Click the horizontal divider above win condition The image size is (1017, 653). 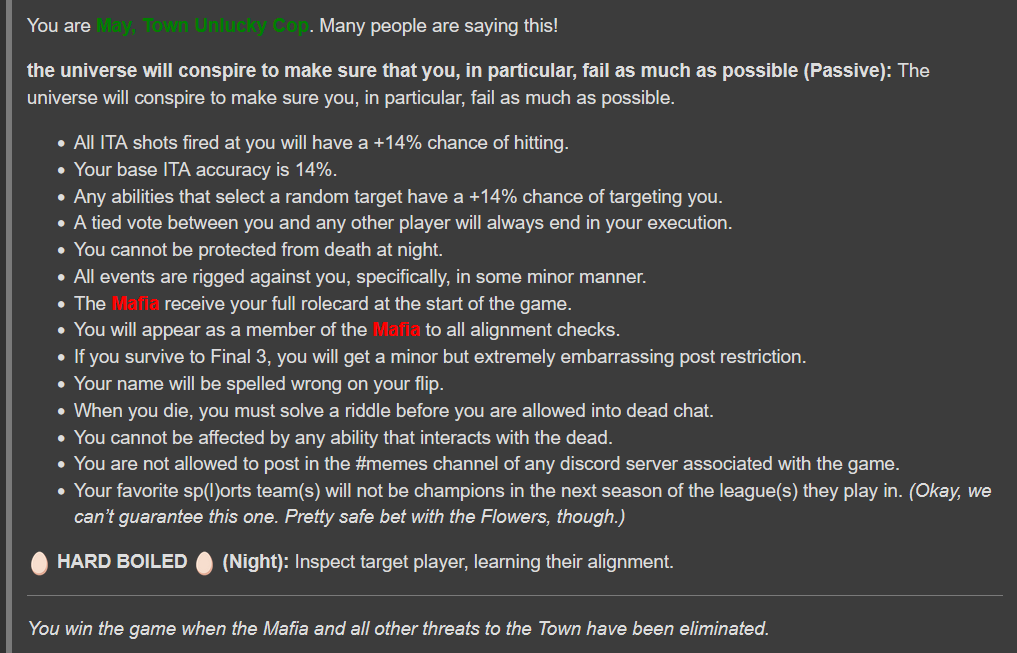coord(515,595)
